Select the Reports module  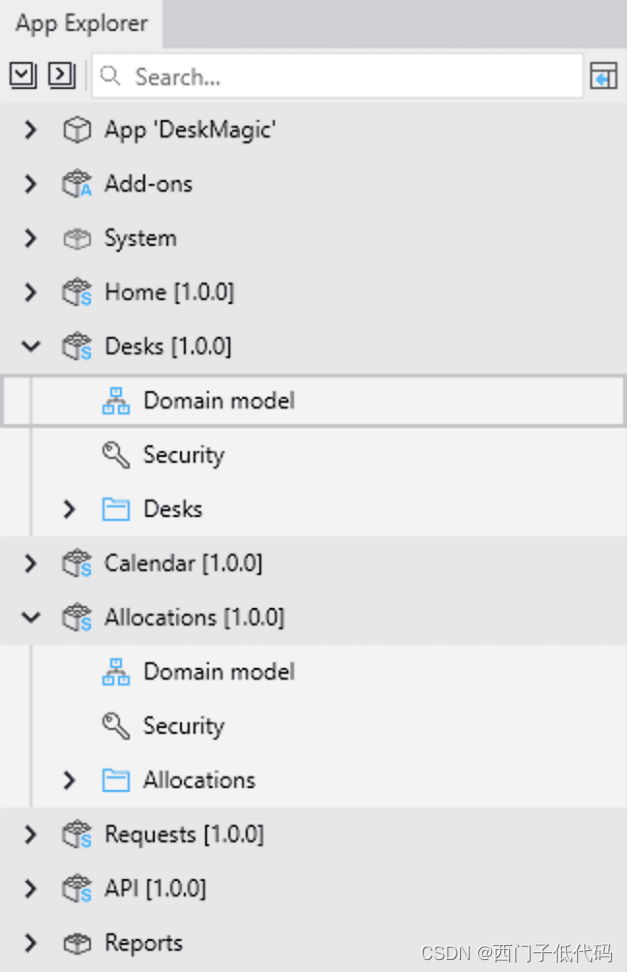[x=143, y=943]
